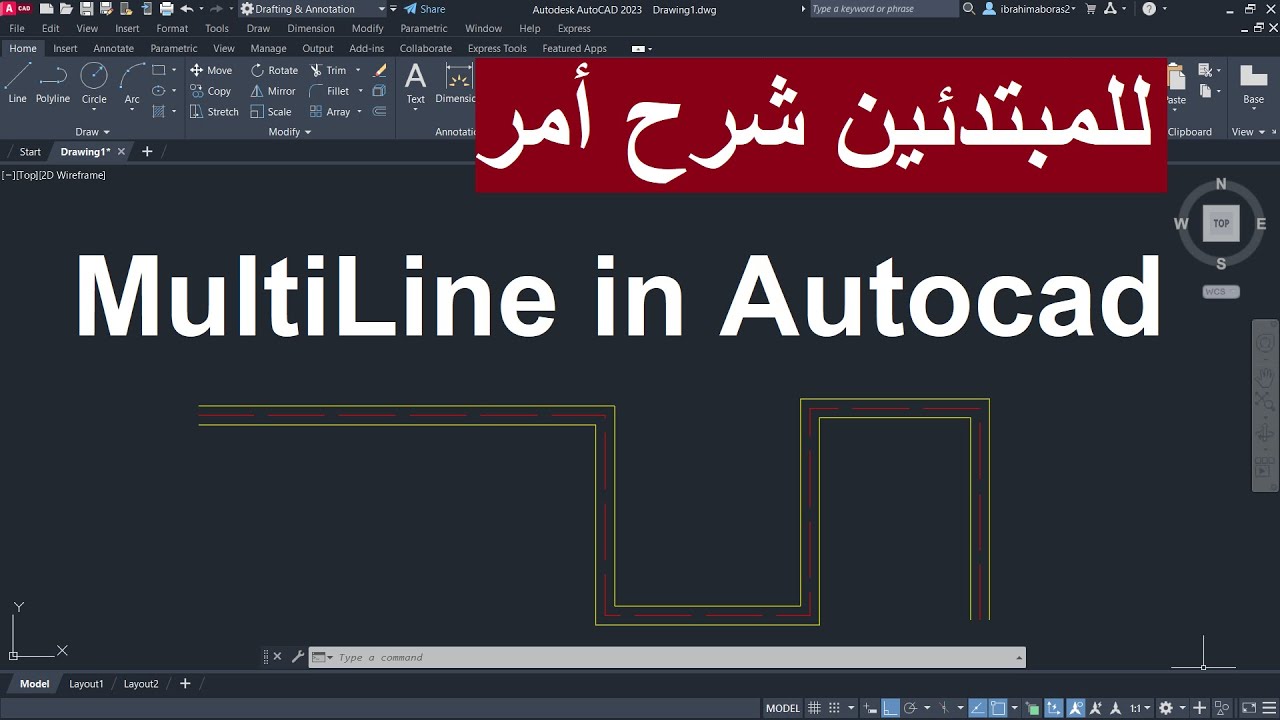Click the Open file icon
Viewport: 1280px width, 720px height.
tap(66, 9)
